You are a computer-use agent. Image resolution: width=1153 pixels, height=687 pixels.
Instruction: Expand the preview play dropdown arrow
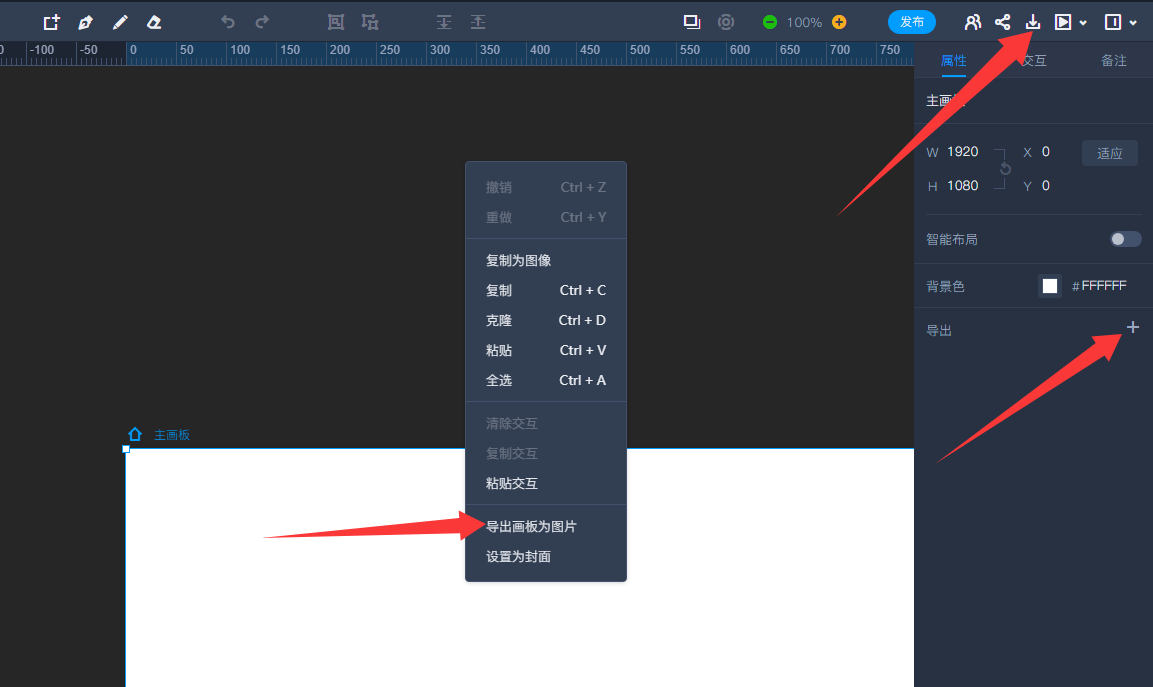[x=1083, y=23]
